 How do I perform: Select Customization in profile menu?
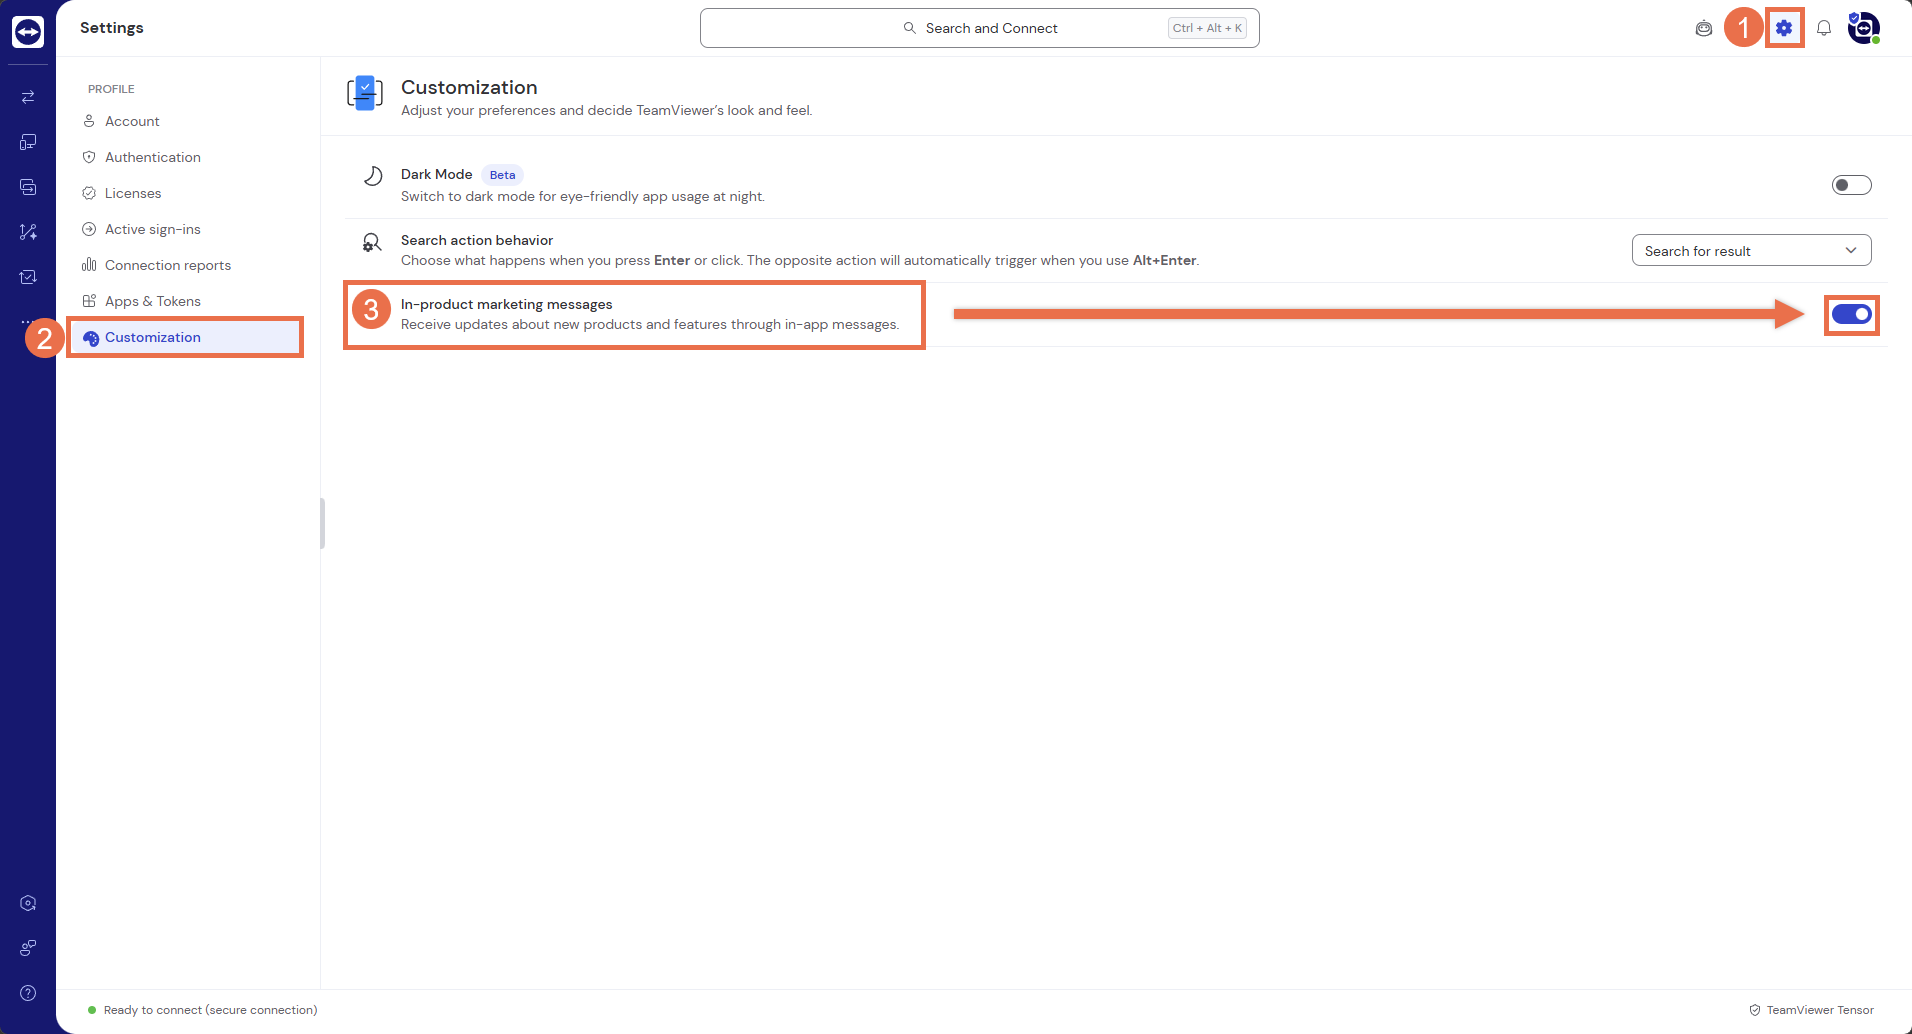[x=185, y=337]
